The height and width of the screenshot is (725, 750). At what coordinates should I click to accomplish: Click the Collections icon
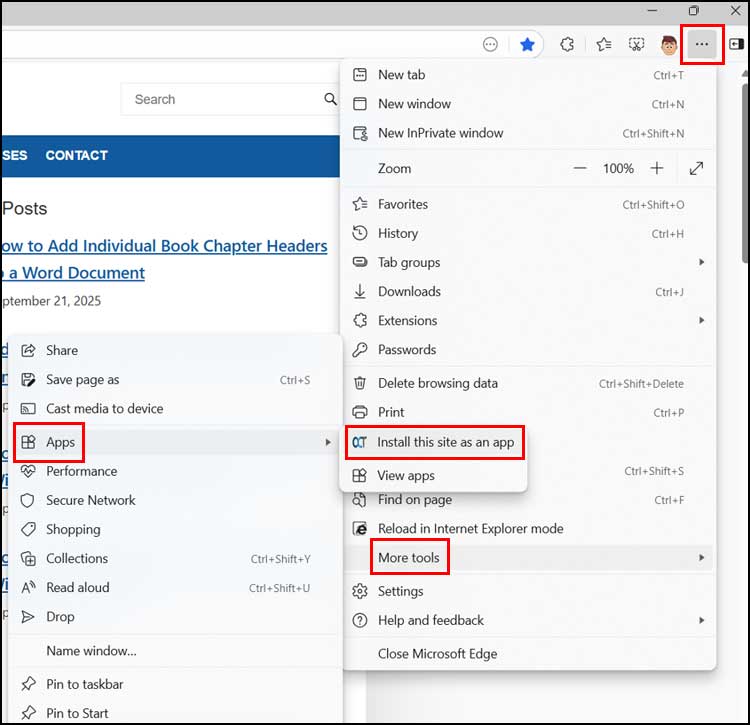pos(28,559)
